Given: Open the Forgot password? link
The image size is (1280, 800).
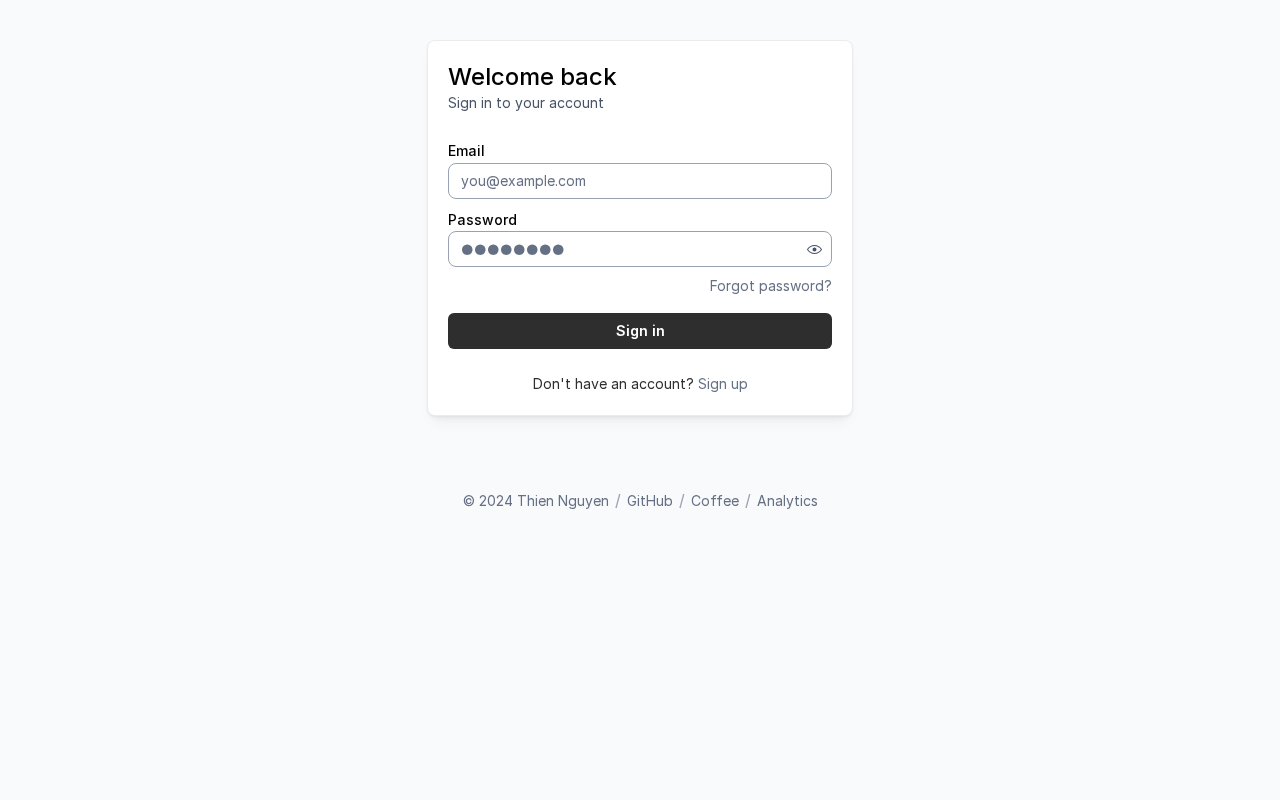Looking at the screenshot, I should coord(770,286).
